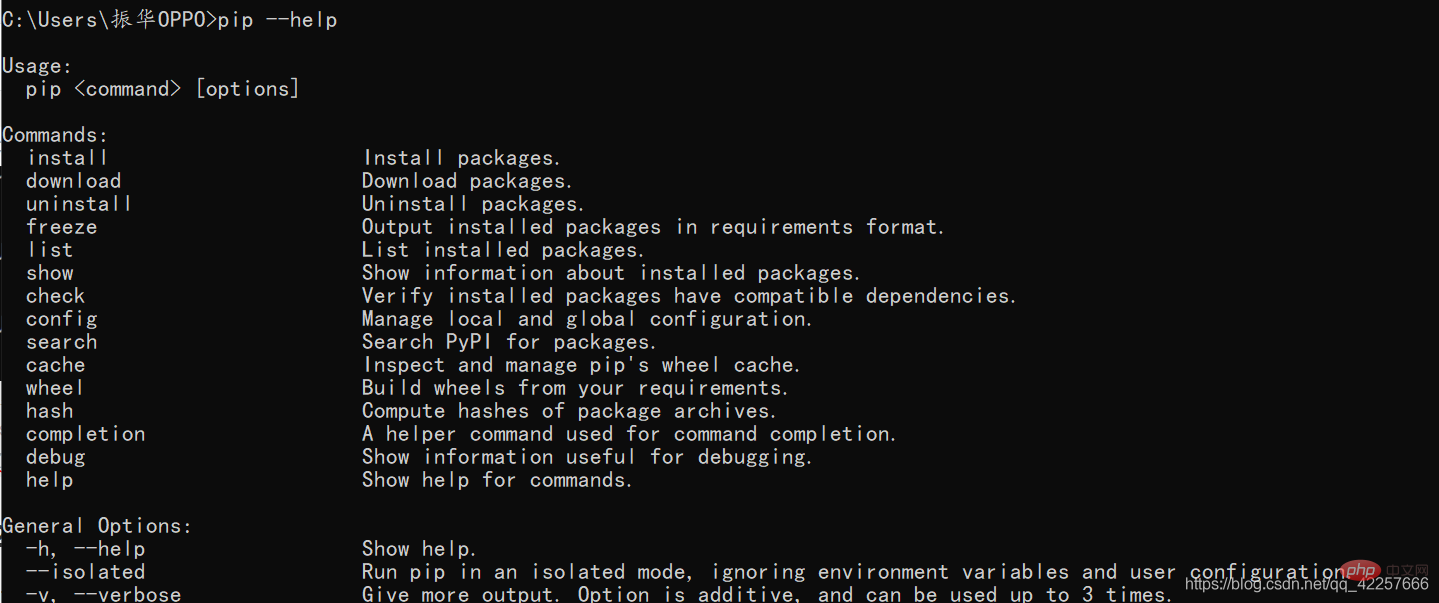Select the 'completion' command name
Screen dimensions: 1439x603
(85, 434)
